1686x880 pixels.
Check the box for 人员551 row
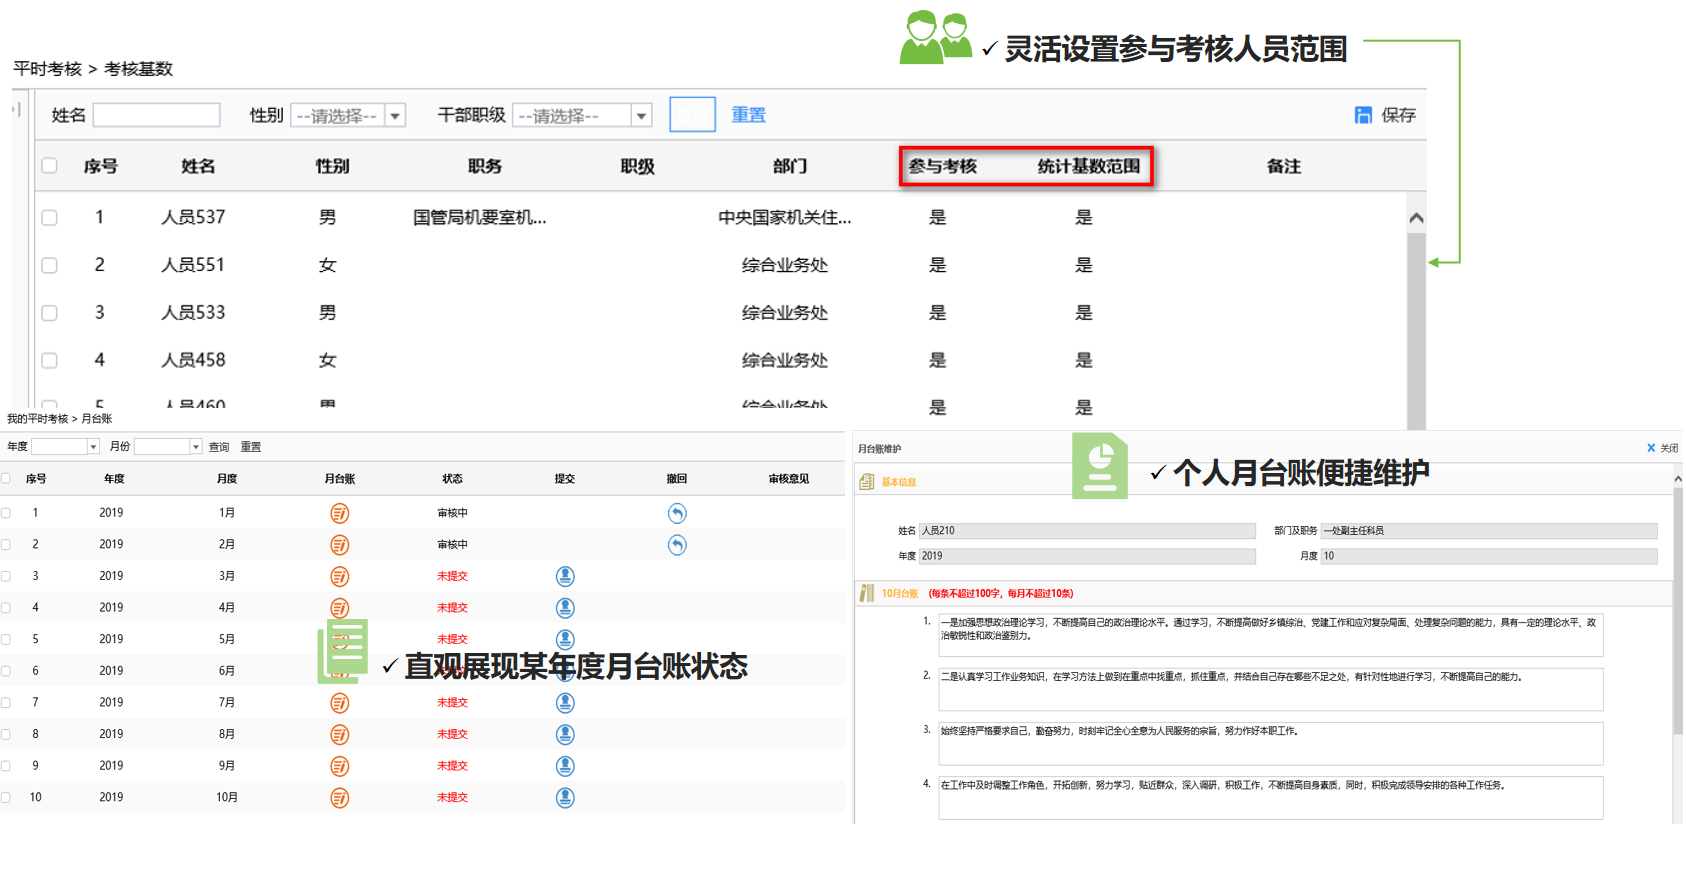pyautogui.click(x=49, y=266)
